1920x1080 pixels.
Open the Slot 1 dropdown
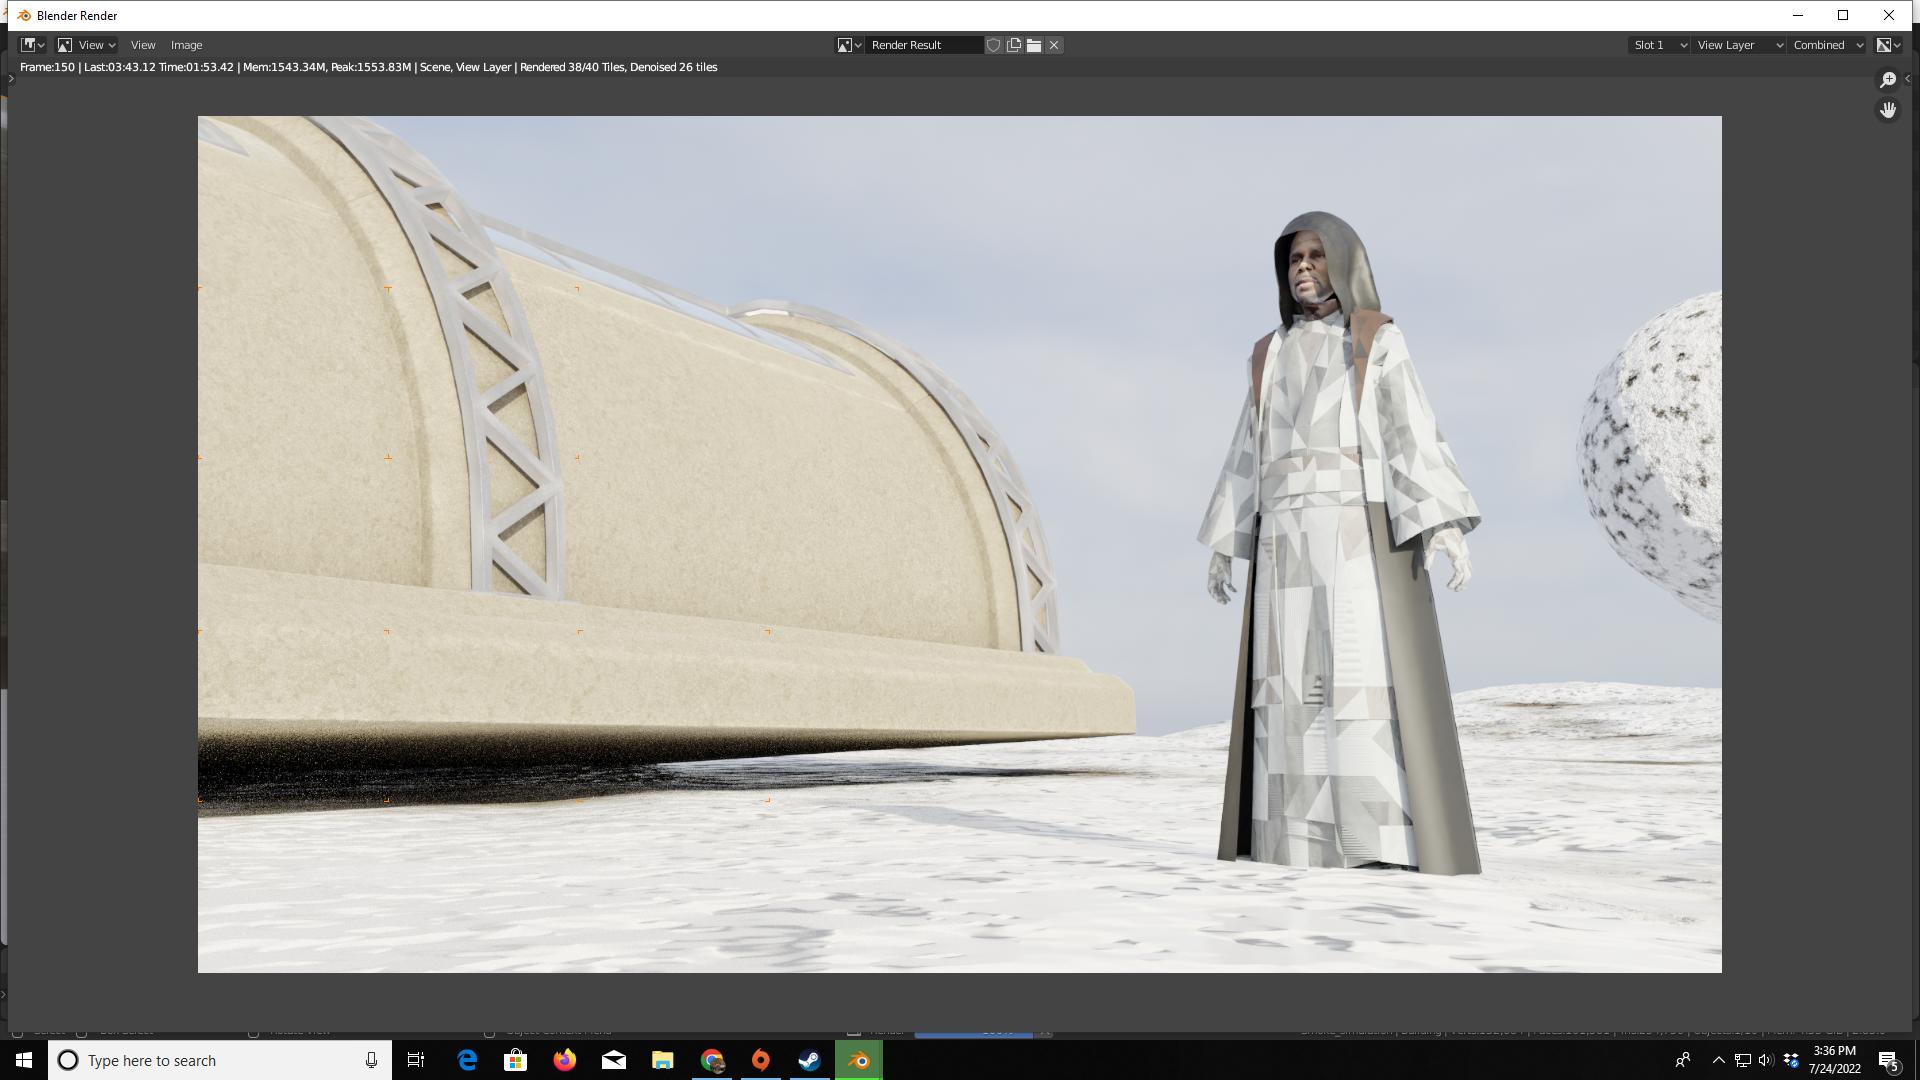click(1660, 45)
